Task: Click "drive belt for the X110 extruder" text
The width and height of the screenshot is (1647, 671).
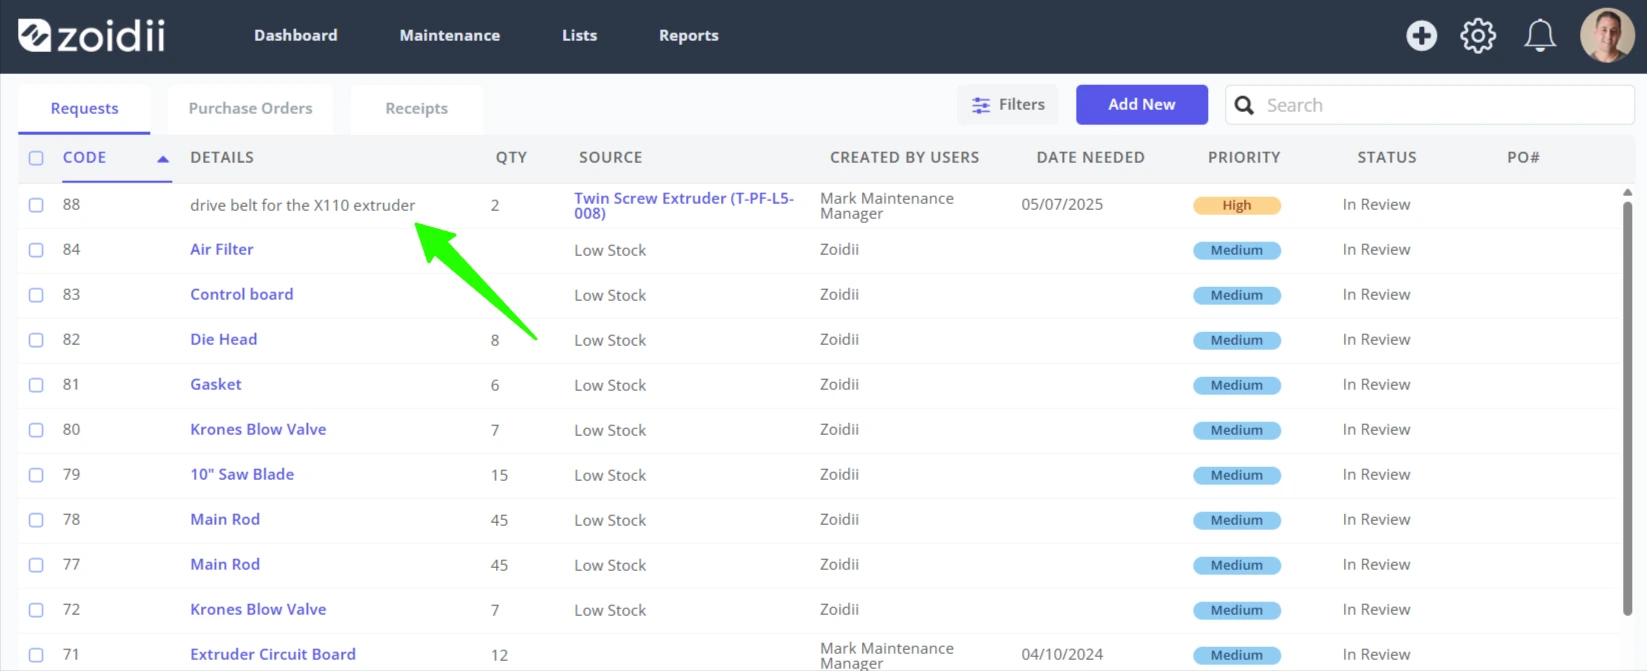Action: [303, 205]
